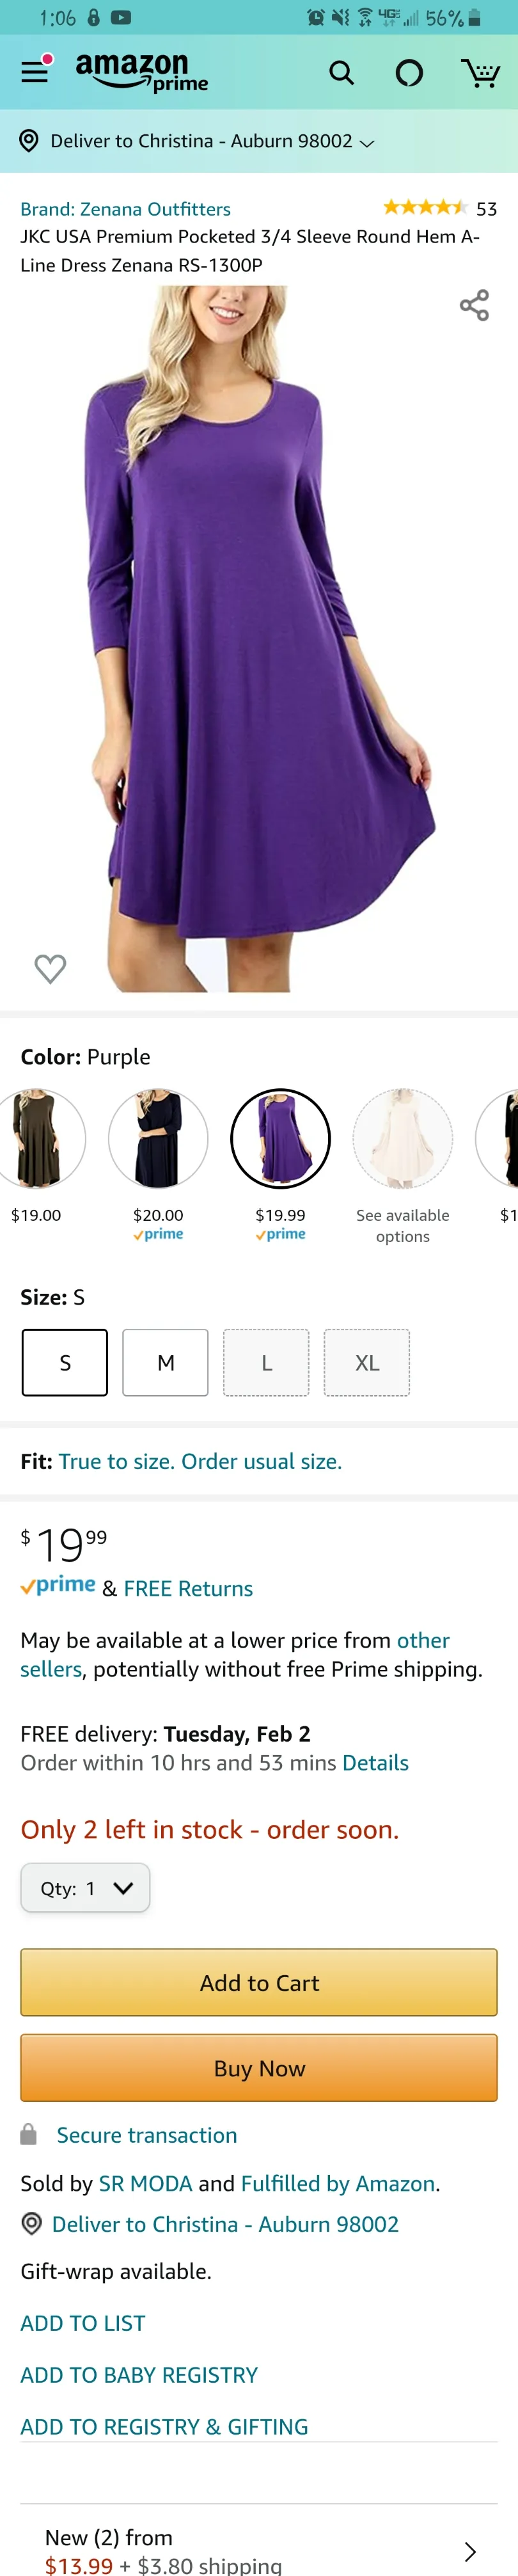518x2576 pixels.
Task: Open the Zenana Outfitters brand link
Action: [x=125, y=209]
